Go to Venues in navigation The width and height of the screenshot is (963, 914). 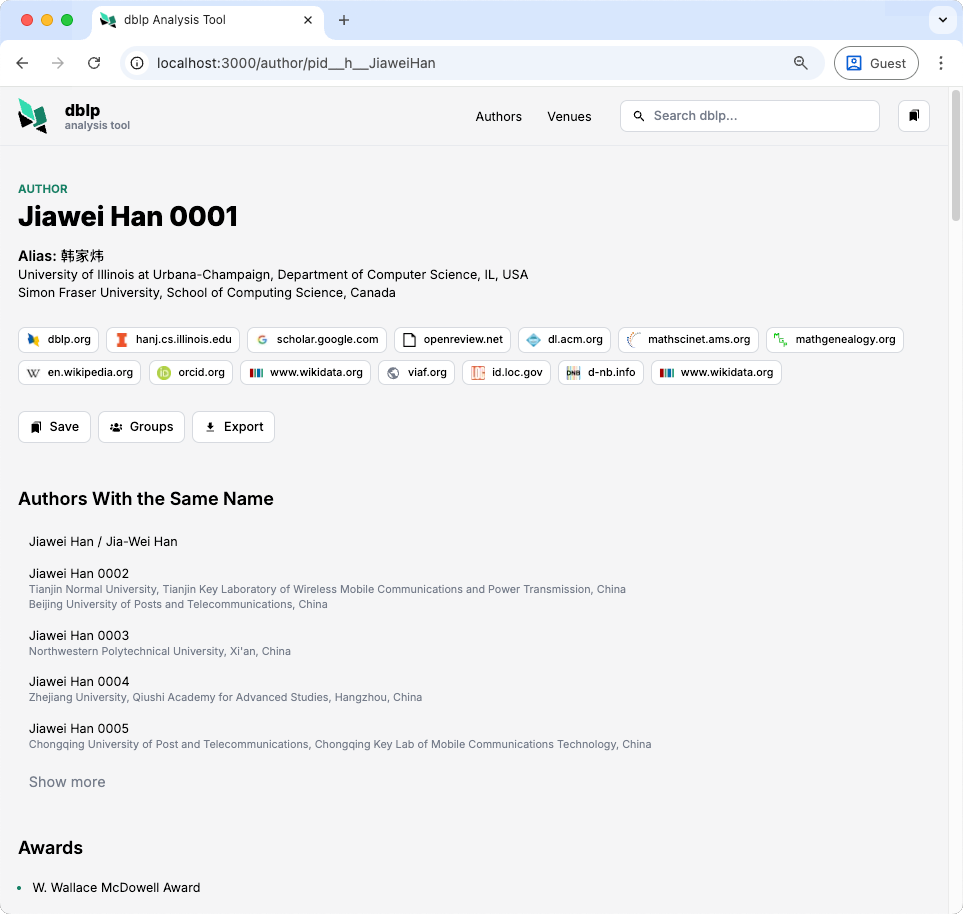pyautogui.click(x=569, y=117)
